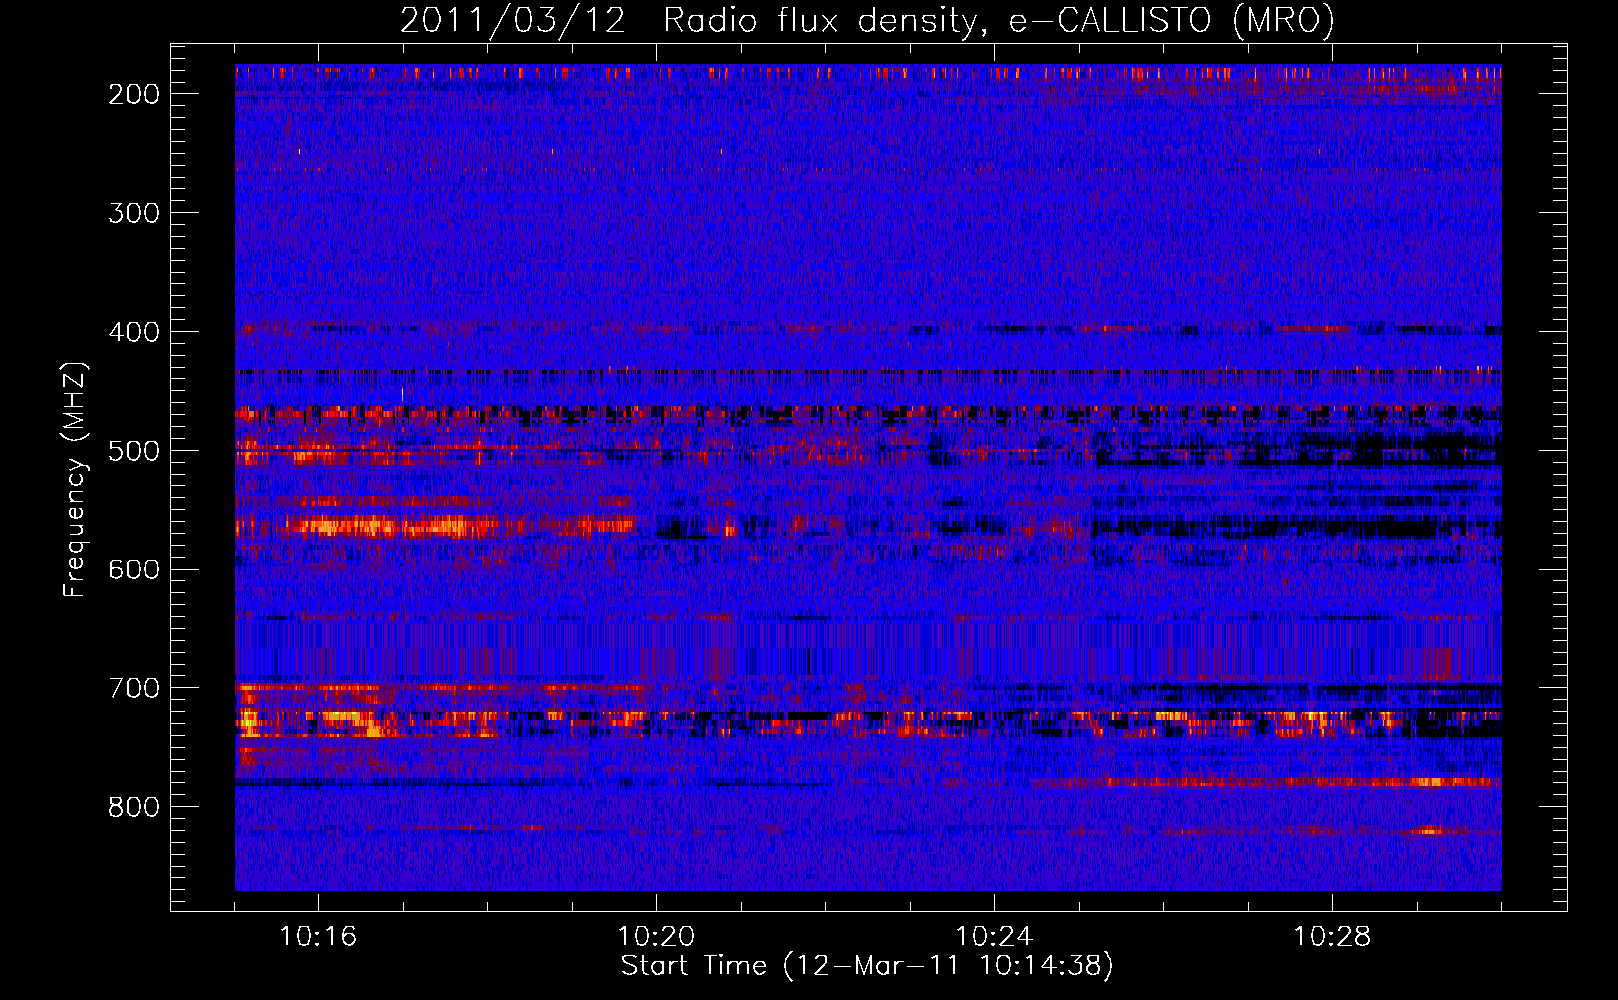Image resolution: width=1618 pixels, height=1000 pixels.
Task: Click the 500 frequency tick label
Action: 134,451
